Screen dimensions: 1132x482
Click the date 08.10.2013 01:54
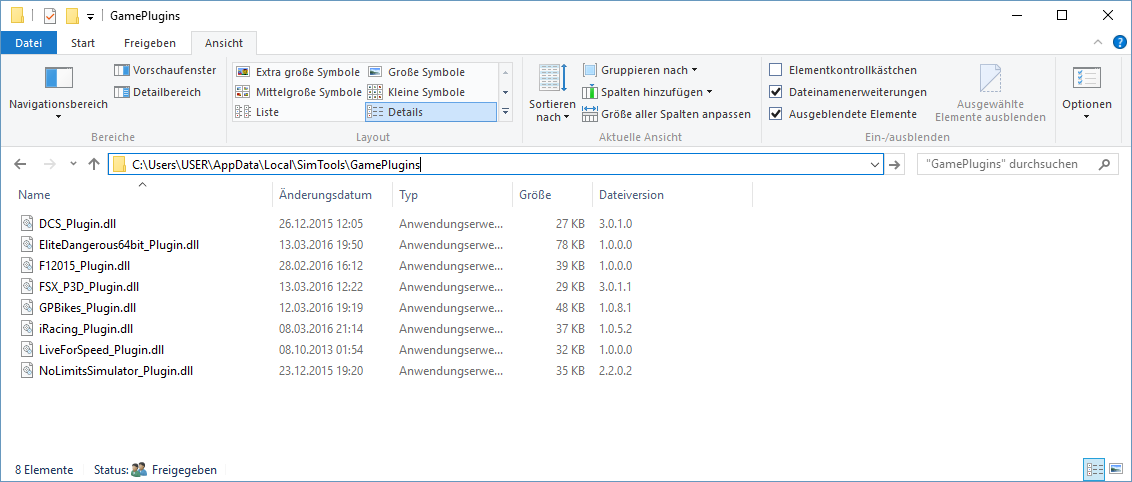click(321, 350)
